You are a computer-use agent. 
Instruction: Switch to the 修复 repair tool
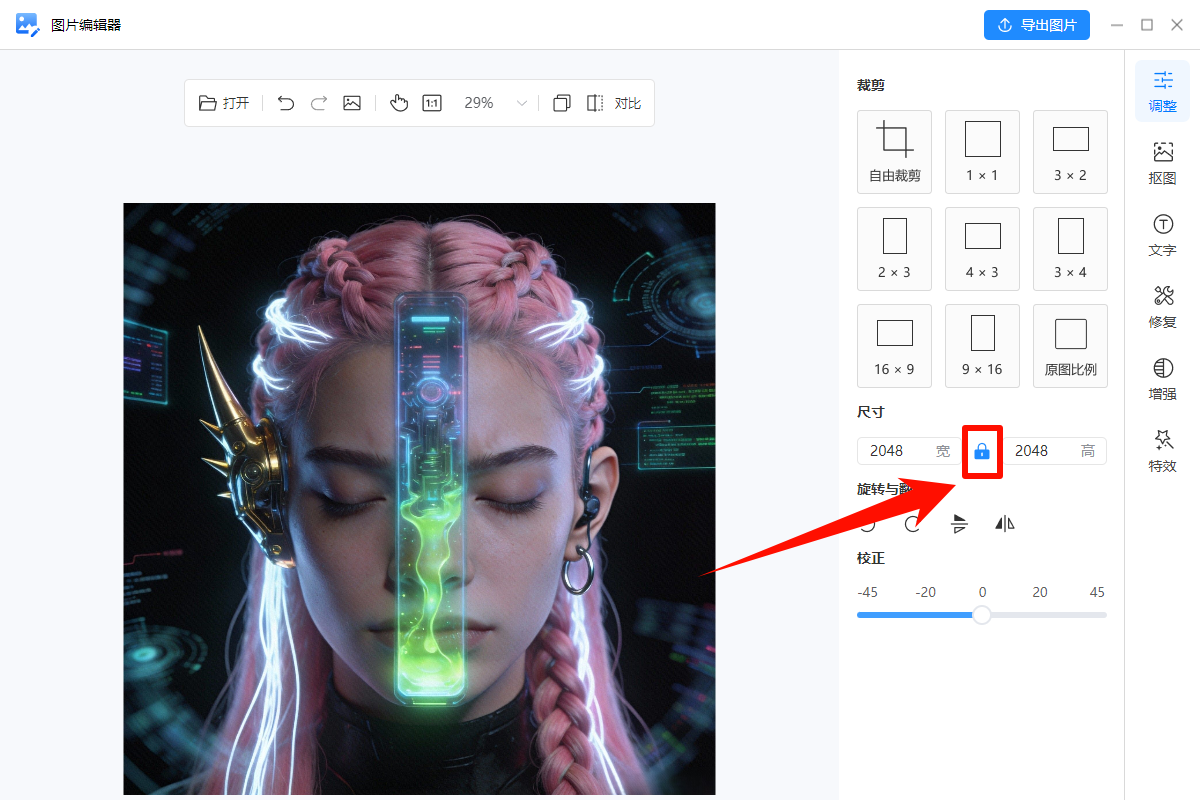point(1162,307)
